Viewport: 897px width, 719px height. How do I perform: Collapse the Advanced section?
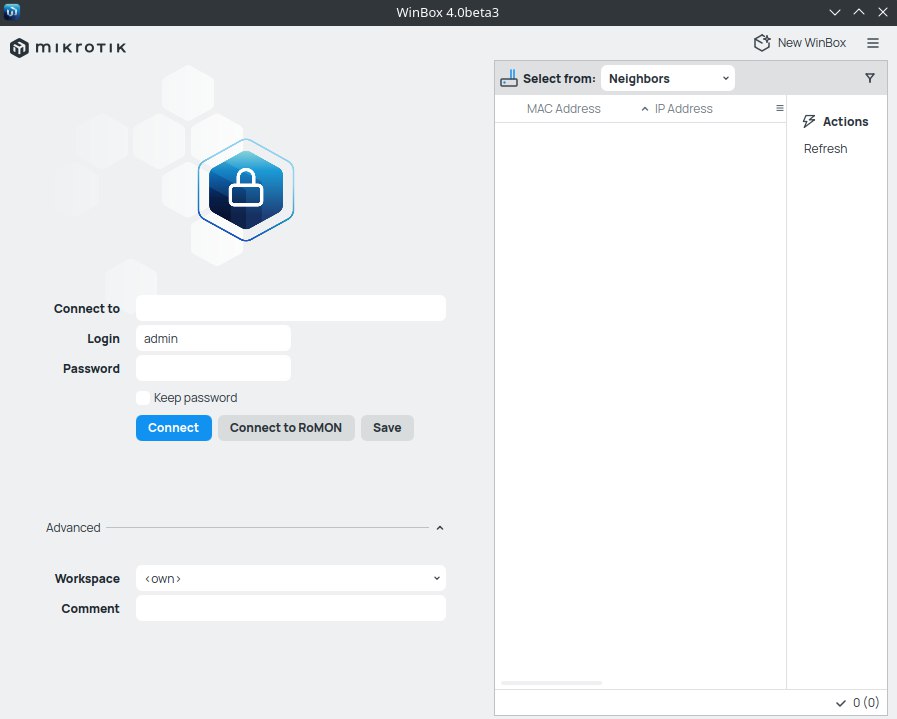(x=439, y=527)
